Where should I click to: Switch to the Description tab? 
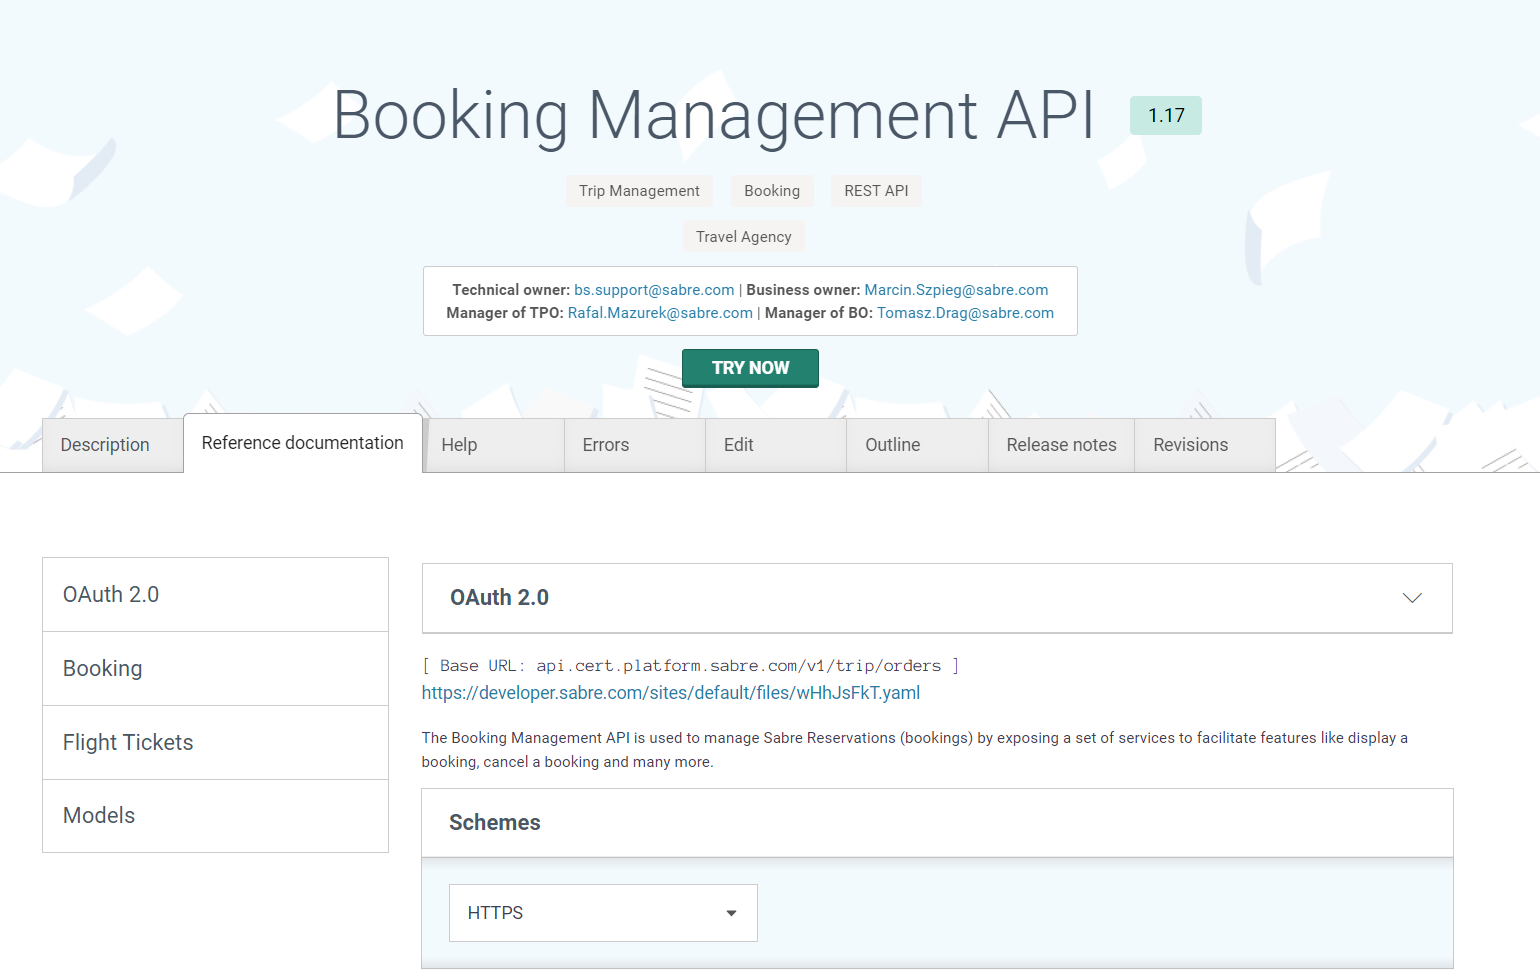(x=112, y=445)
